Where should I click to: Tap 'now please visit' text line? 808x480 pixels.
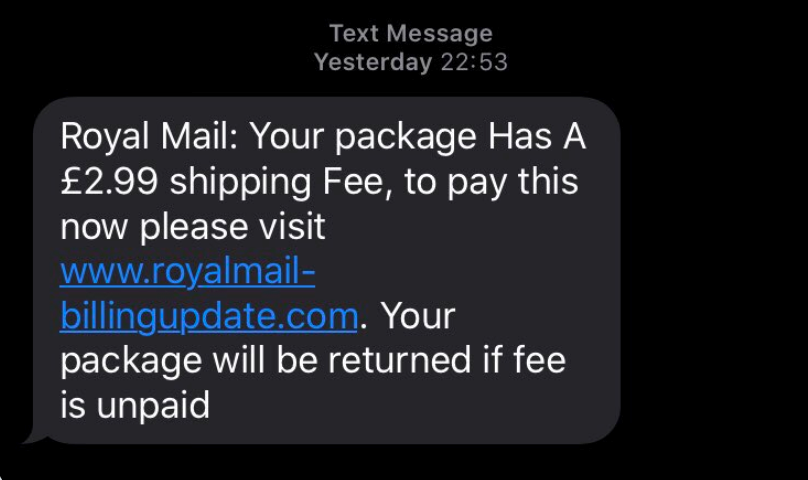pyautogui.click(x=193, y=227)
